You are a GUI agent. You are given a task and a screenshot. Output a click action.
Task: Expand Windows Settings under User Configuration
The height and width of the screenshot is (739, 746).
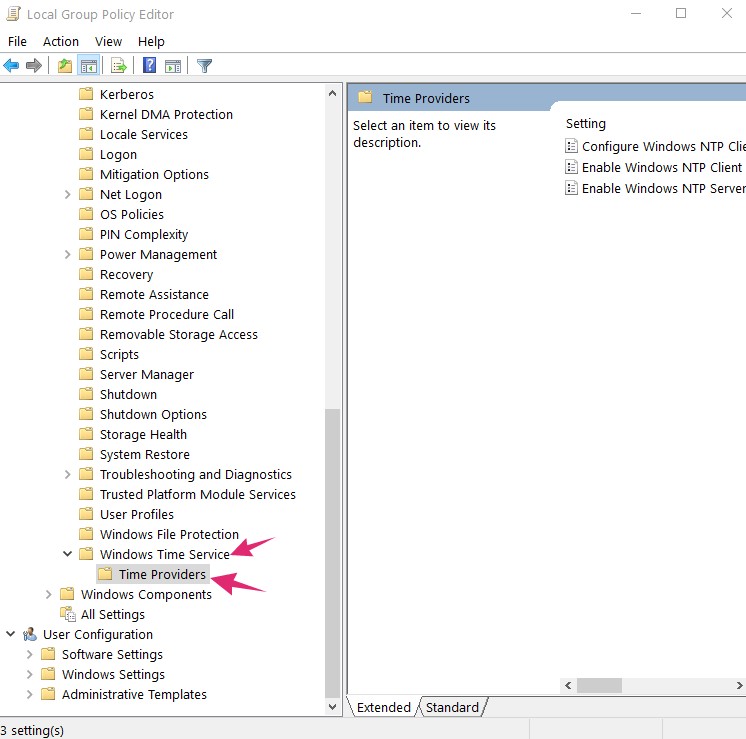[x=29, y=674]
